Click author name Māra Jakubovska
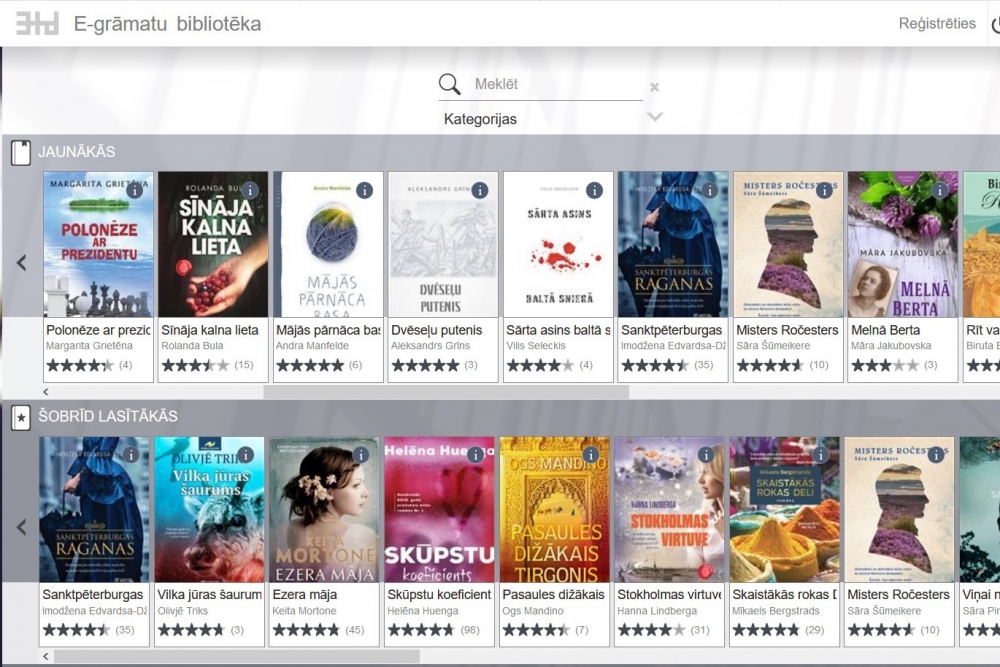The image size is (1000, 667). click(891, 346)
